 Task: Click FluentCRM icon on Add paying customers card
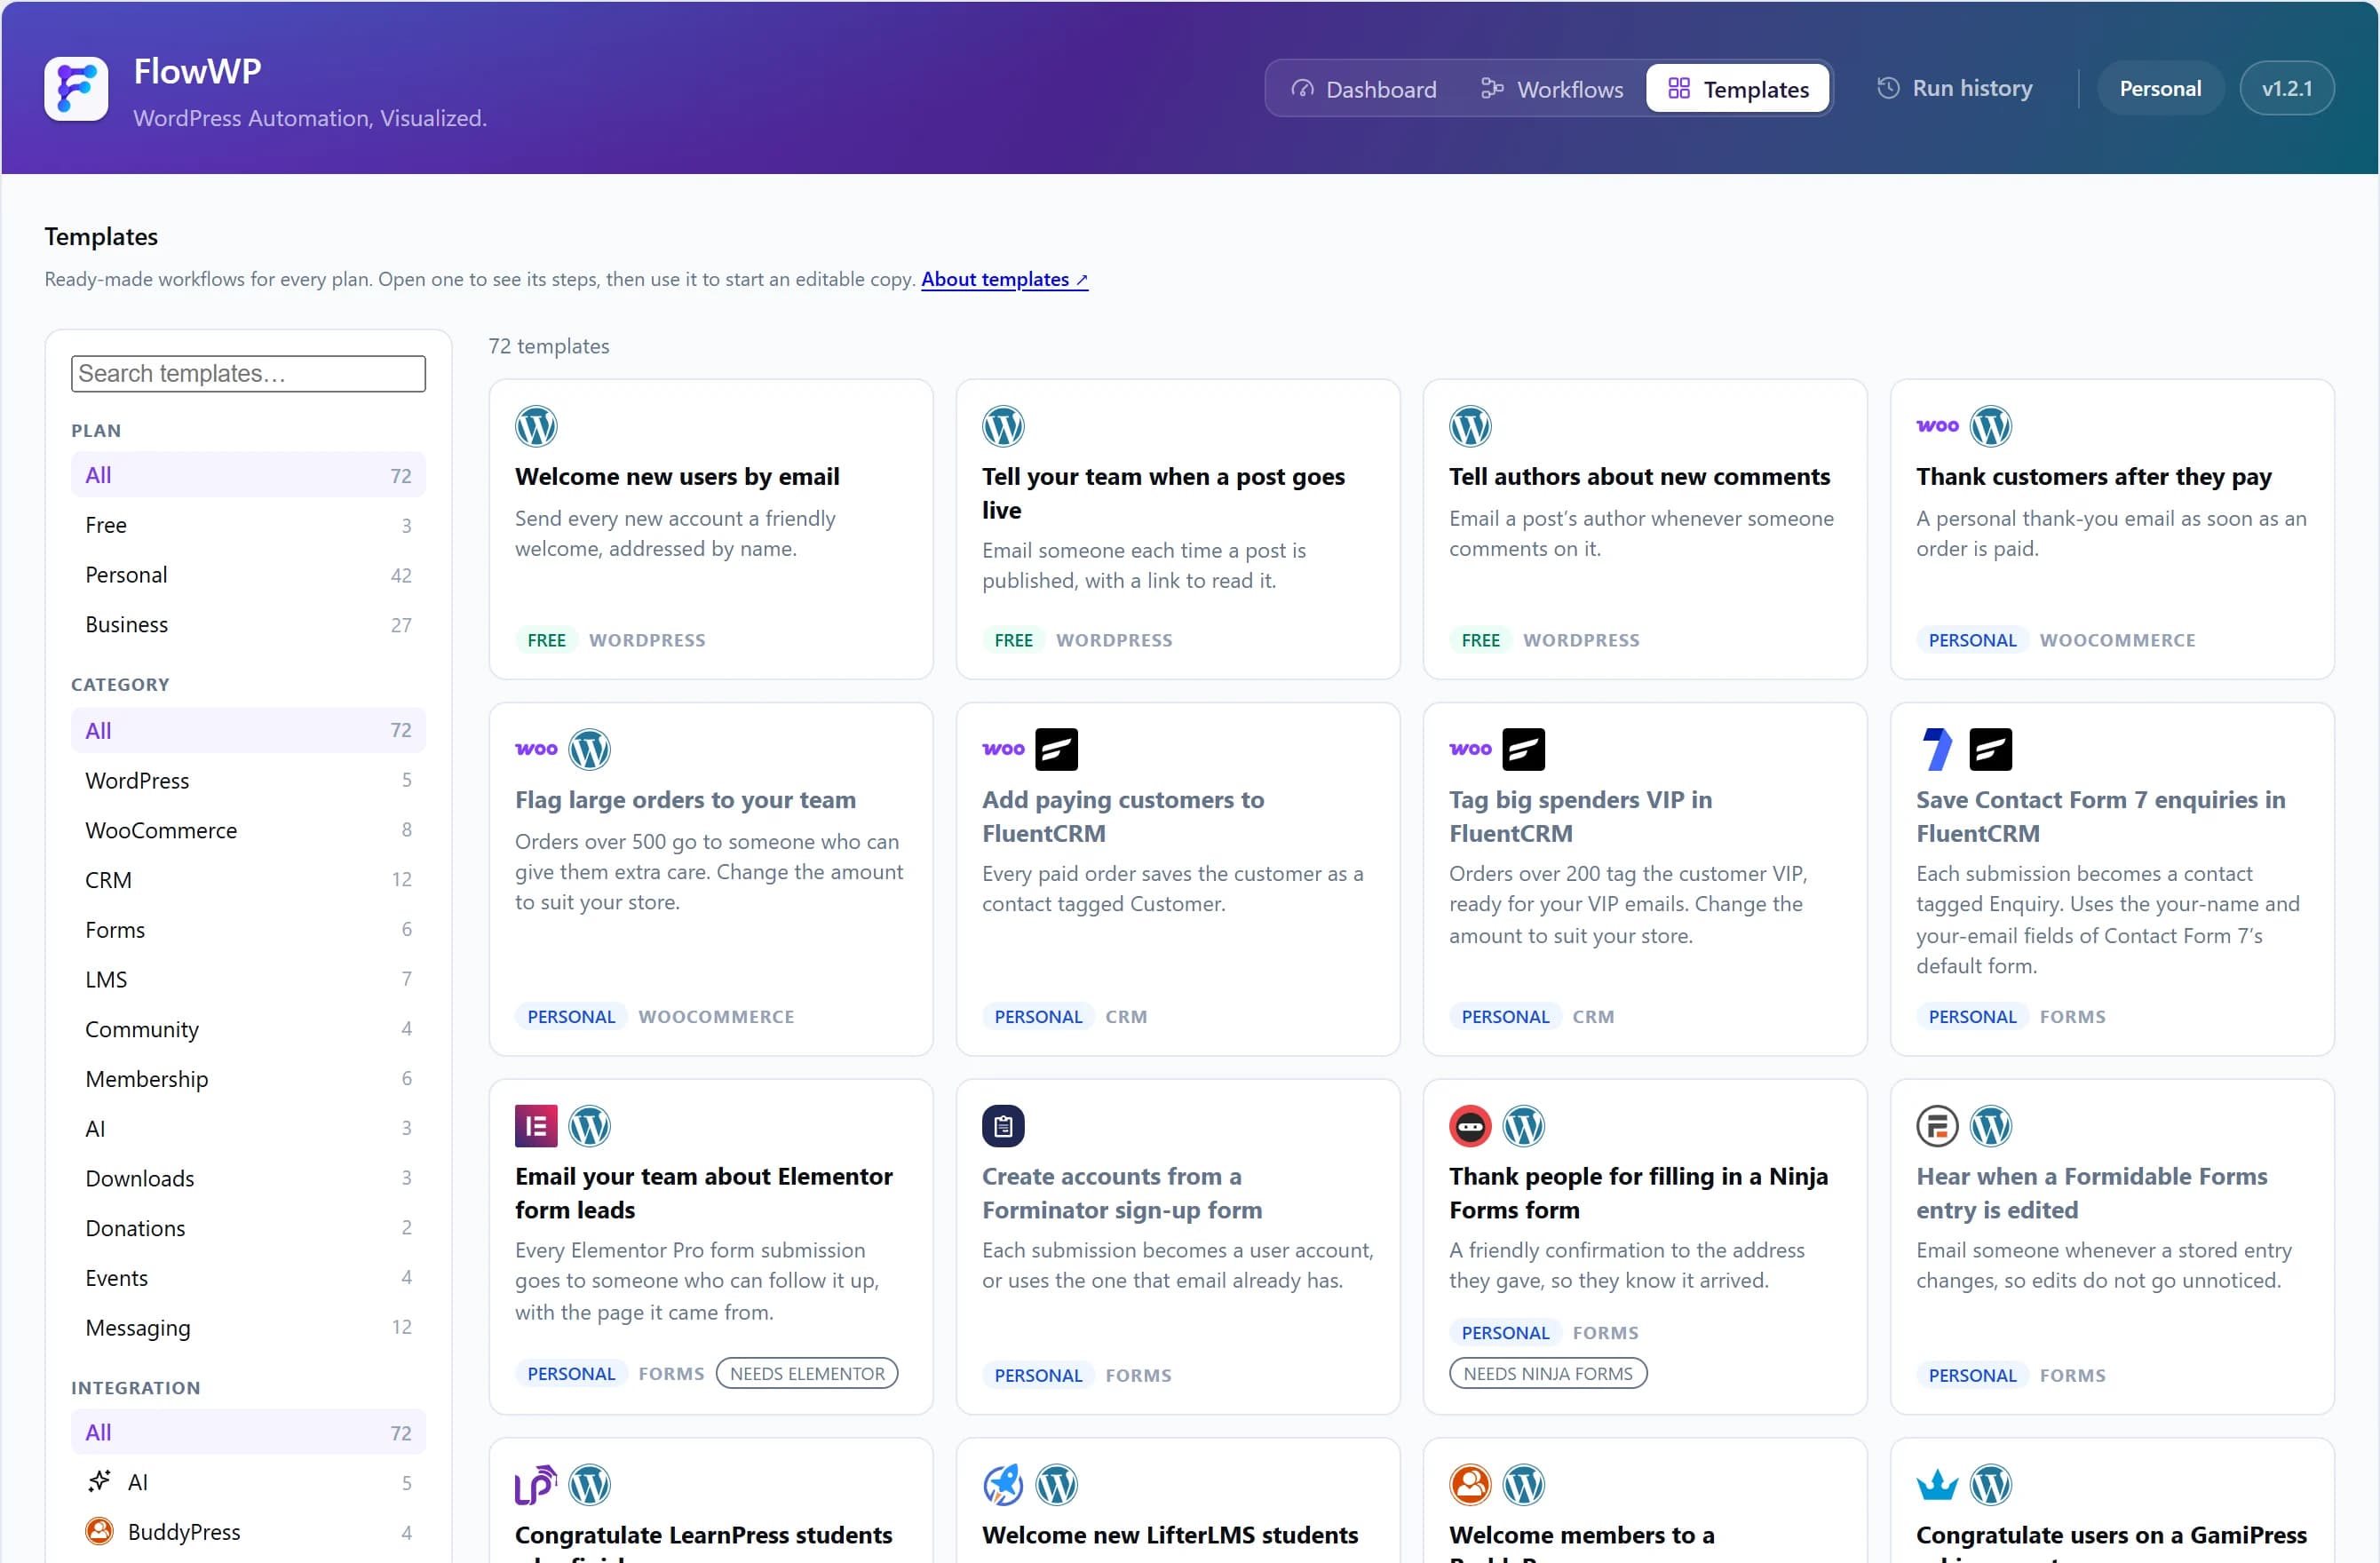pyautogui.click(x=1056, y=749)
